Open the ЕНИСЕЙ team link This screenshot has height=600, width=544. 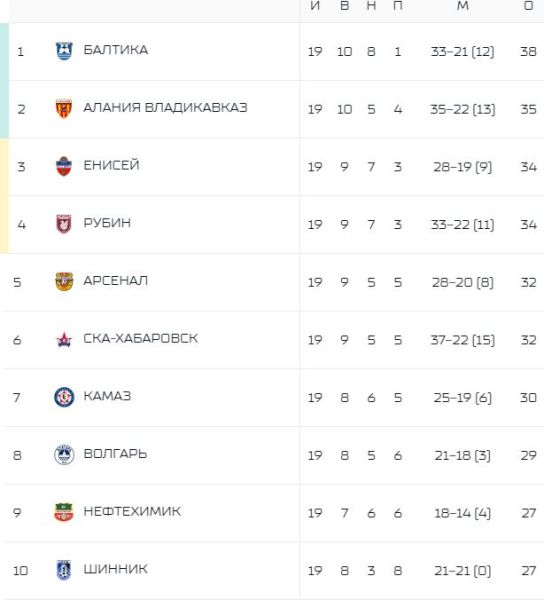[x=111, y=165]
